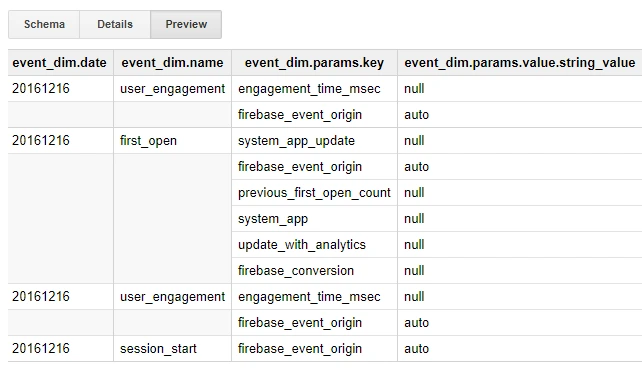The height and width of the screenshot is (372, 642).
Task: Select the first_open event name cell
Action: coord(172,141)
